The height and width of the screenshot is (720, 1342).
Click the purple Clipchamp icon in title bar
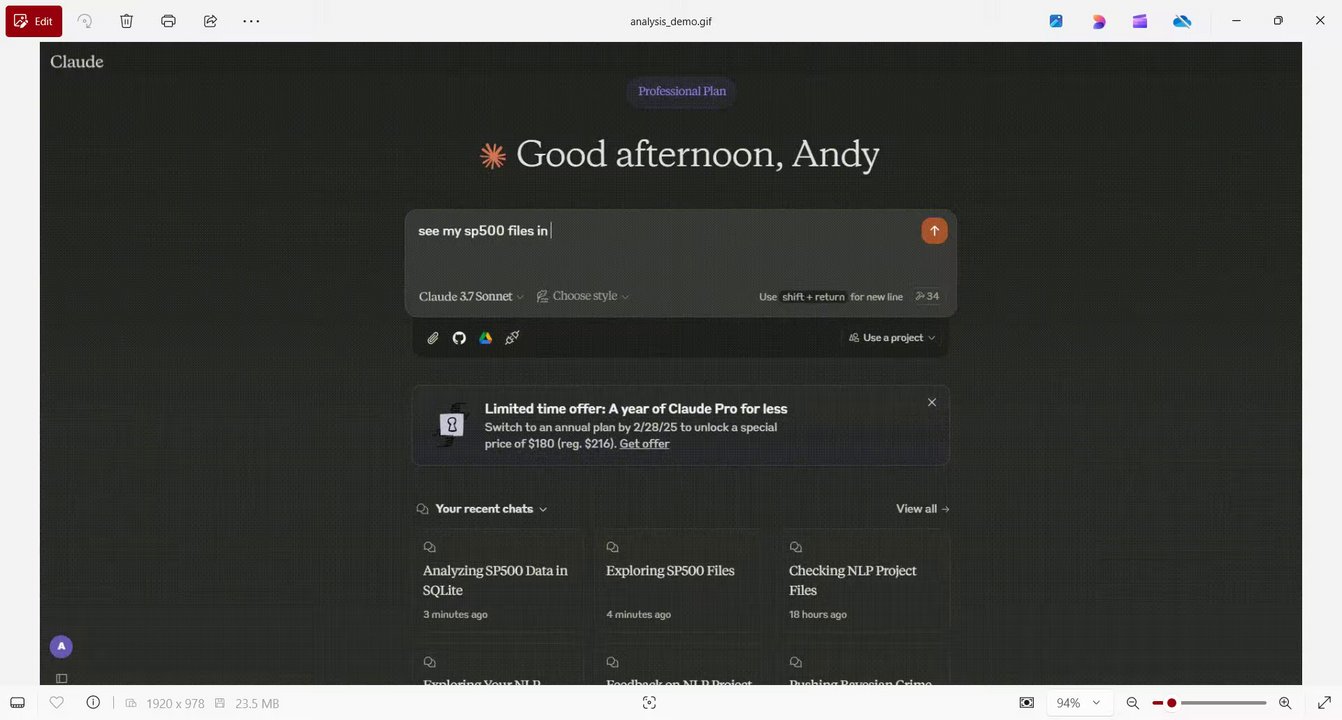click(x=1140, y=21)
